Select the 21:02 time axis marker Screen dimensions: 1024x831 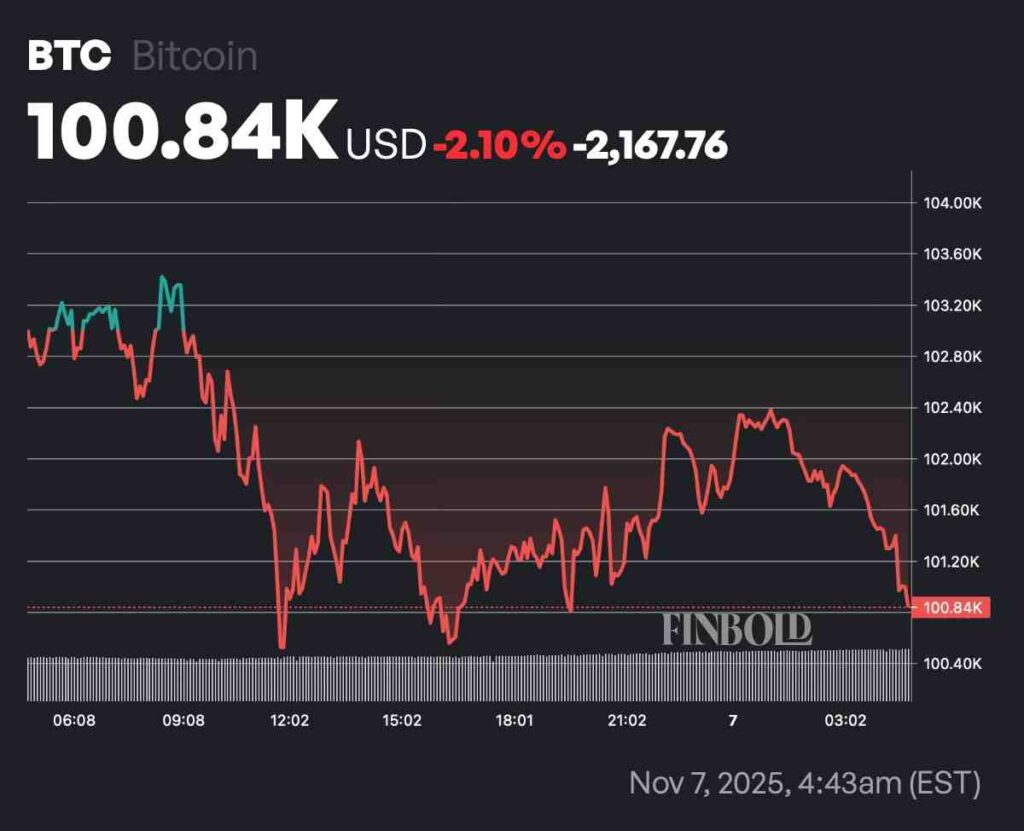click(626, 721)
